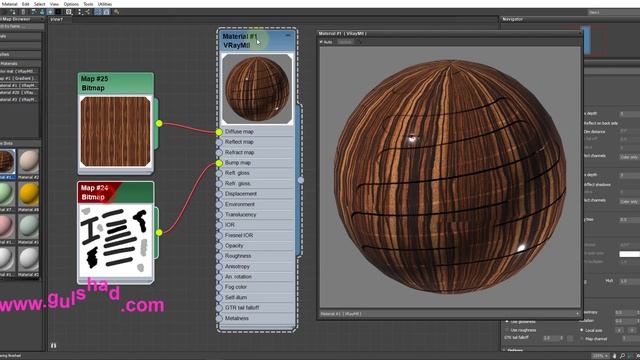
Task: Toggle the Material/Map Browser toolbar icon
Action: 98,12
